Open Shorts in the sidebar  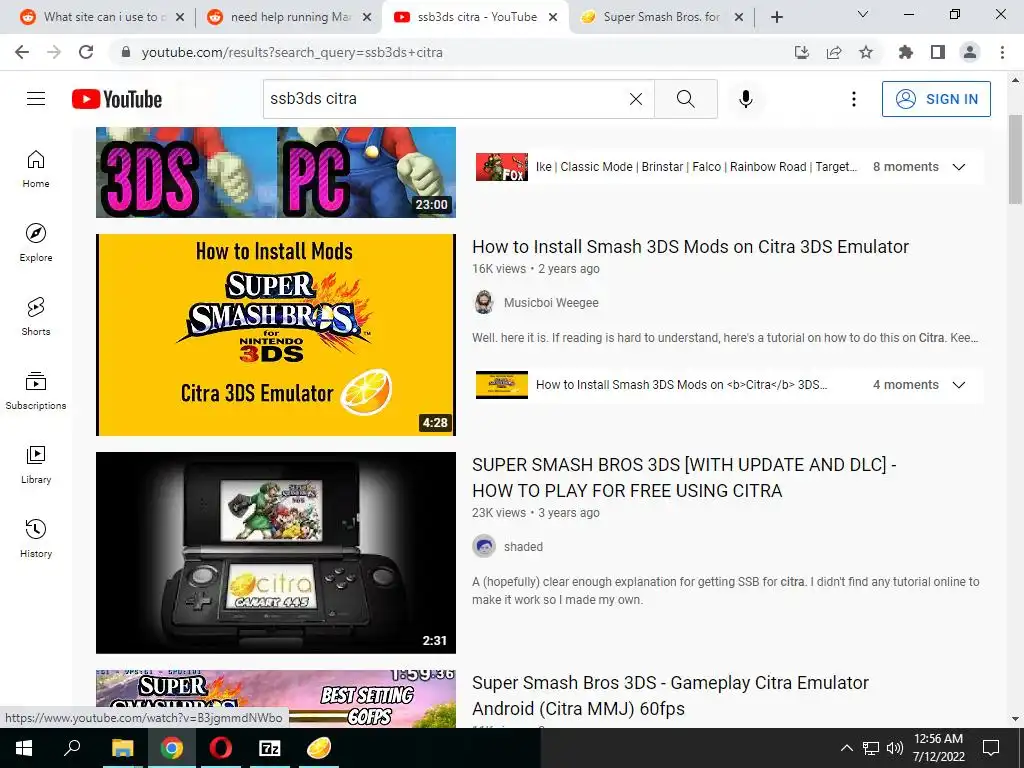(x=36, y=316)
